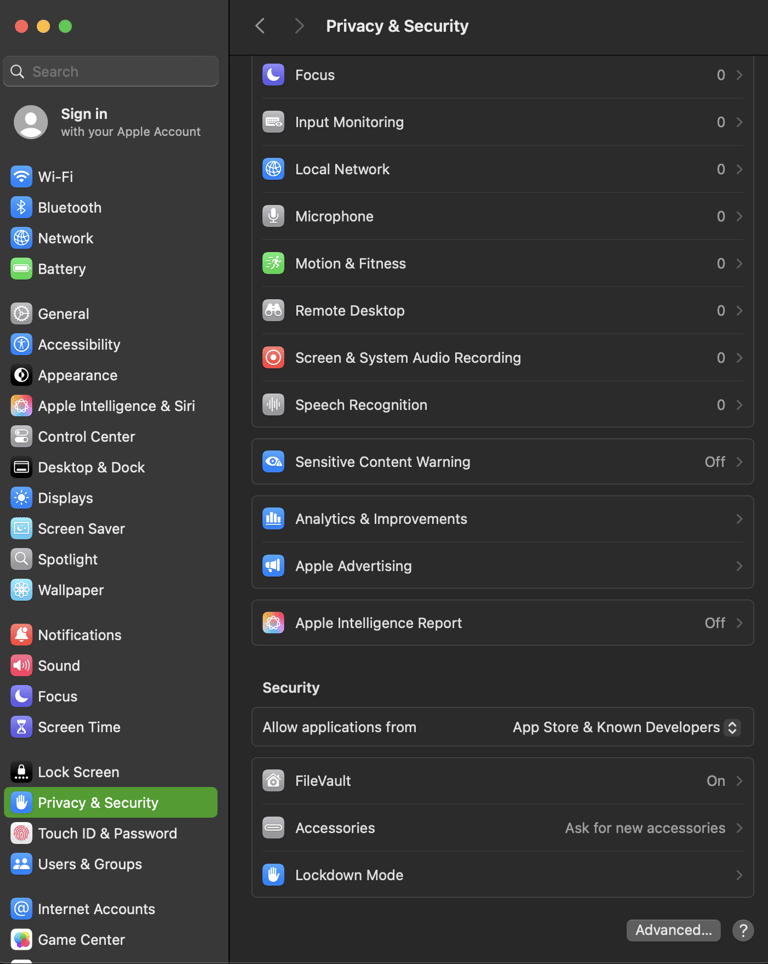The height and width of the screenshot is (964, 768).
Task: Click the Sensitive Content Warning "Off" value
Action: pos(715,462)
